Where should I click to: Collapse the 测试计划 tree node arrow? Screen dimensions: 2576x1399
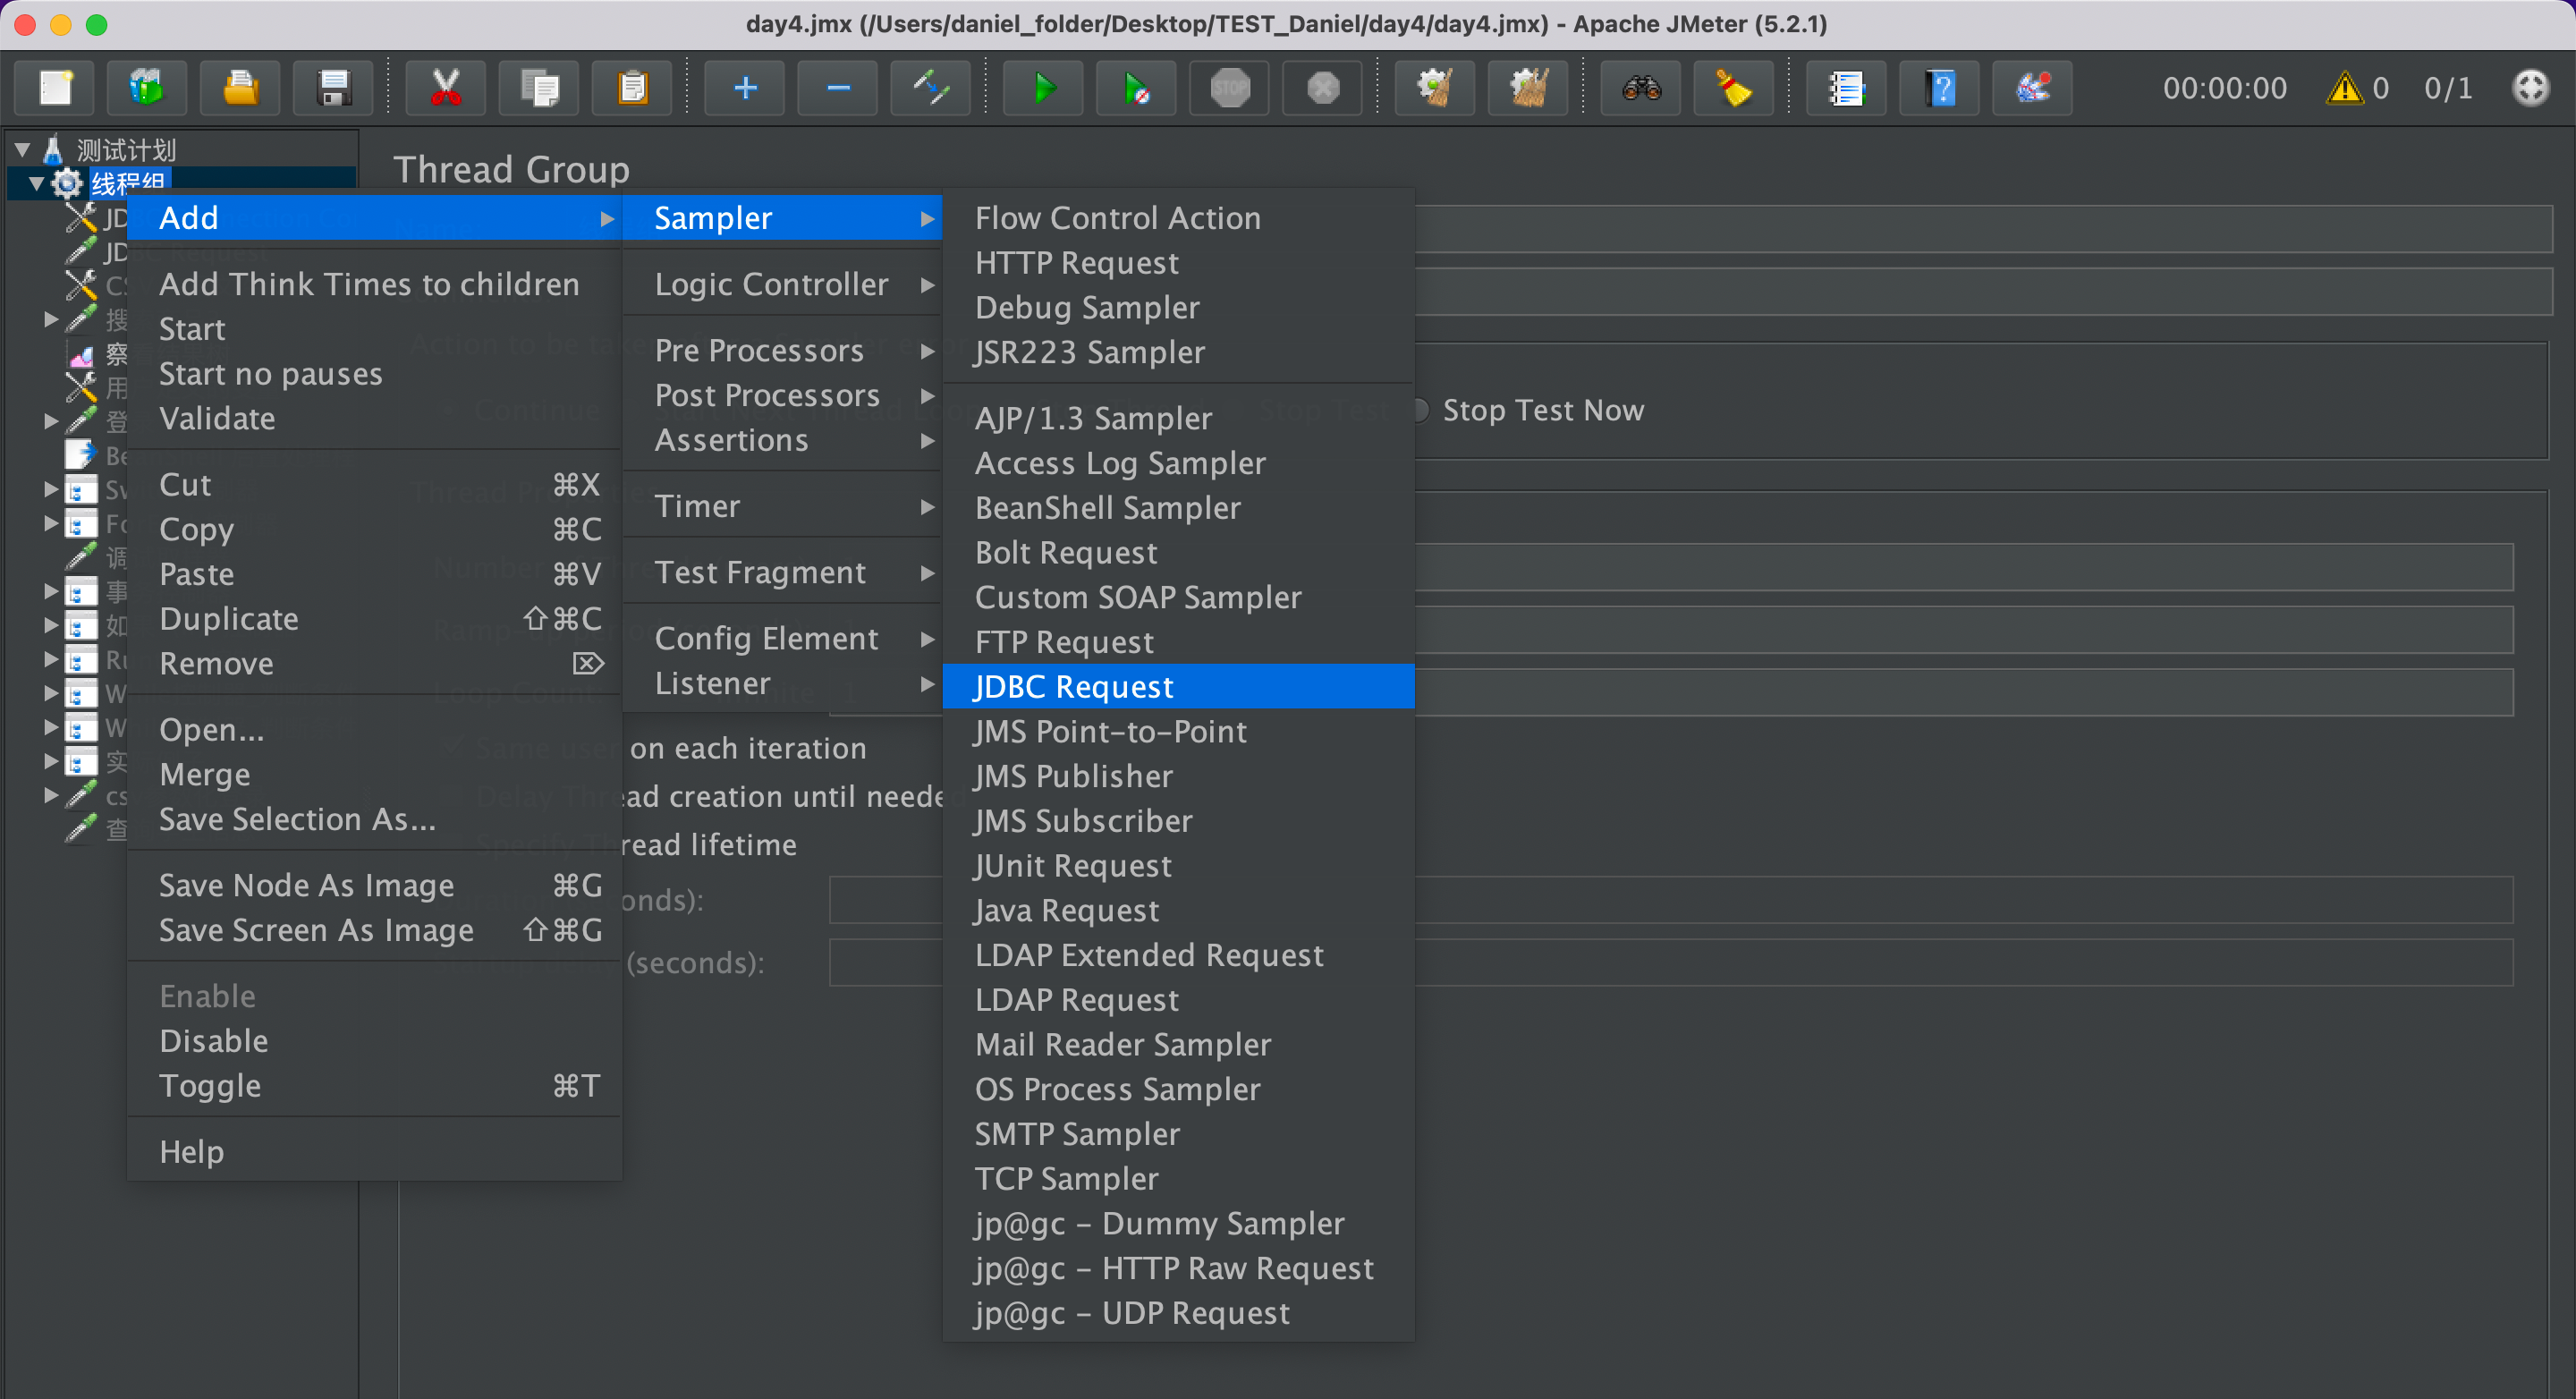[x=22, y=150]
